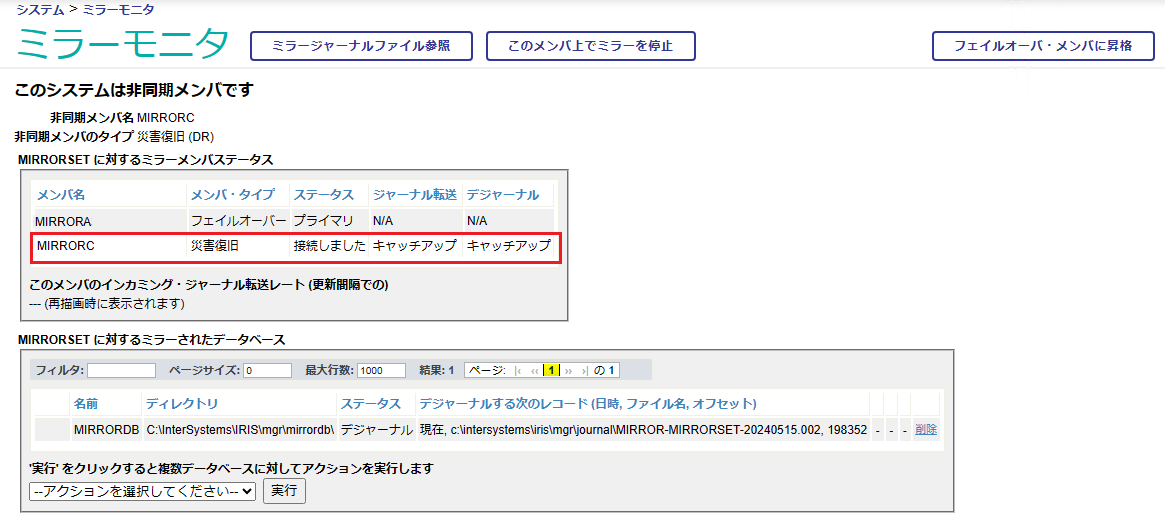This screenshot has height=525, width=1165.
Task: Click the システム breadcrumb link
Action: pos(40,9)
